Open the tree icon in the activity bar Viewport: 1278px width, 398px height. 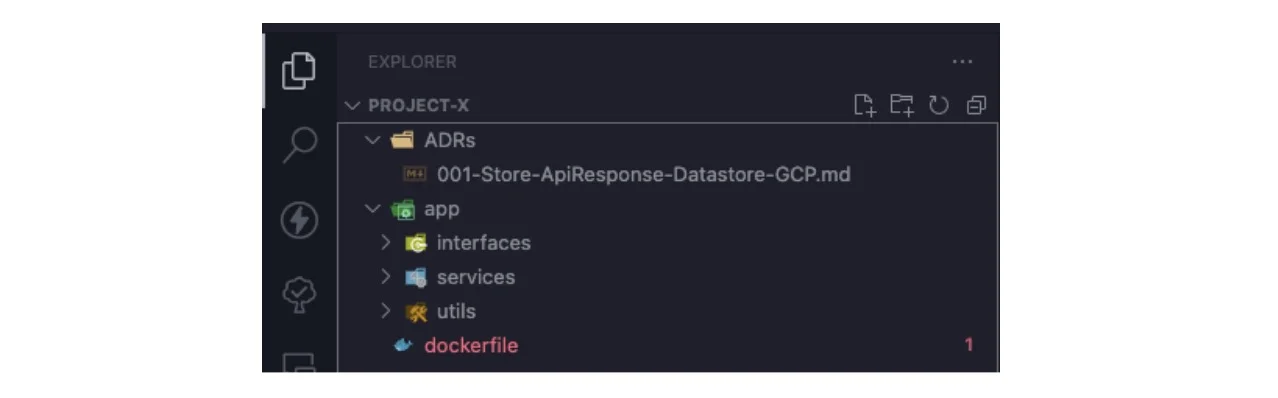point(299,294)
